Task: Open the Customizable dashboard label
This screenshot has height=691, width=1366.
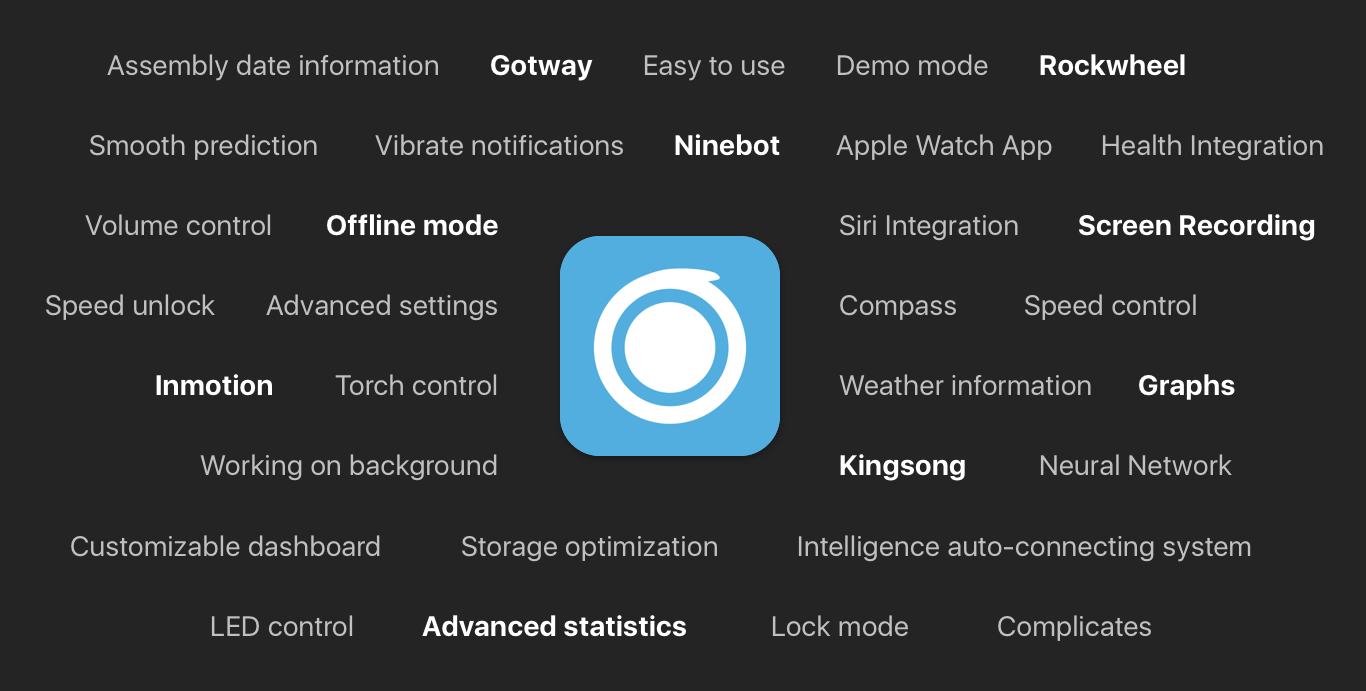Action: pyautogui.click(x=225, y=547)
